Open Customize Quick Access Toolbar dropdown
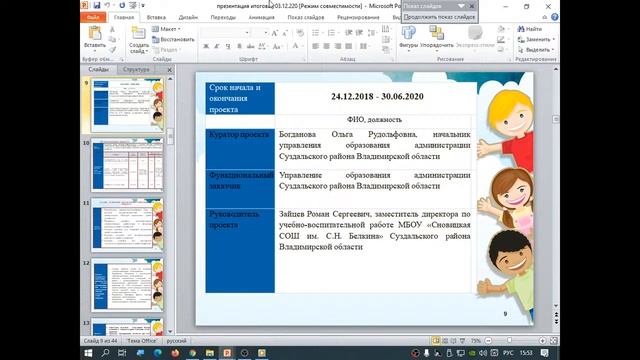This screenshot has height=360, width=640. point(143,6)
